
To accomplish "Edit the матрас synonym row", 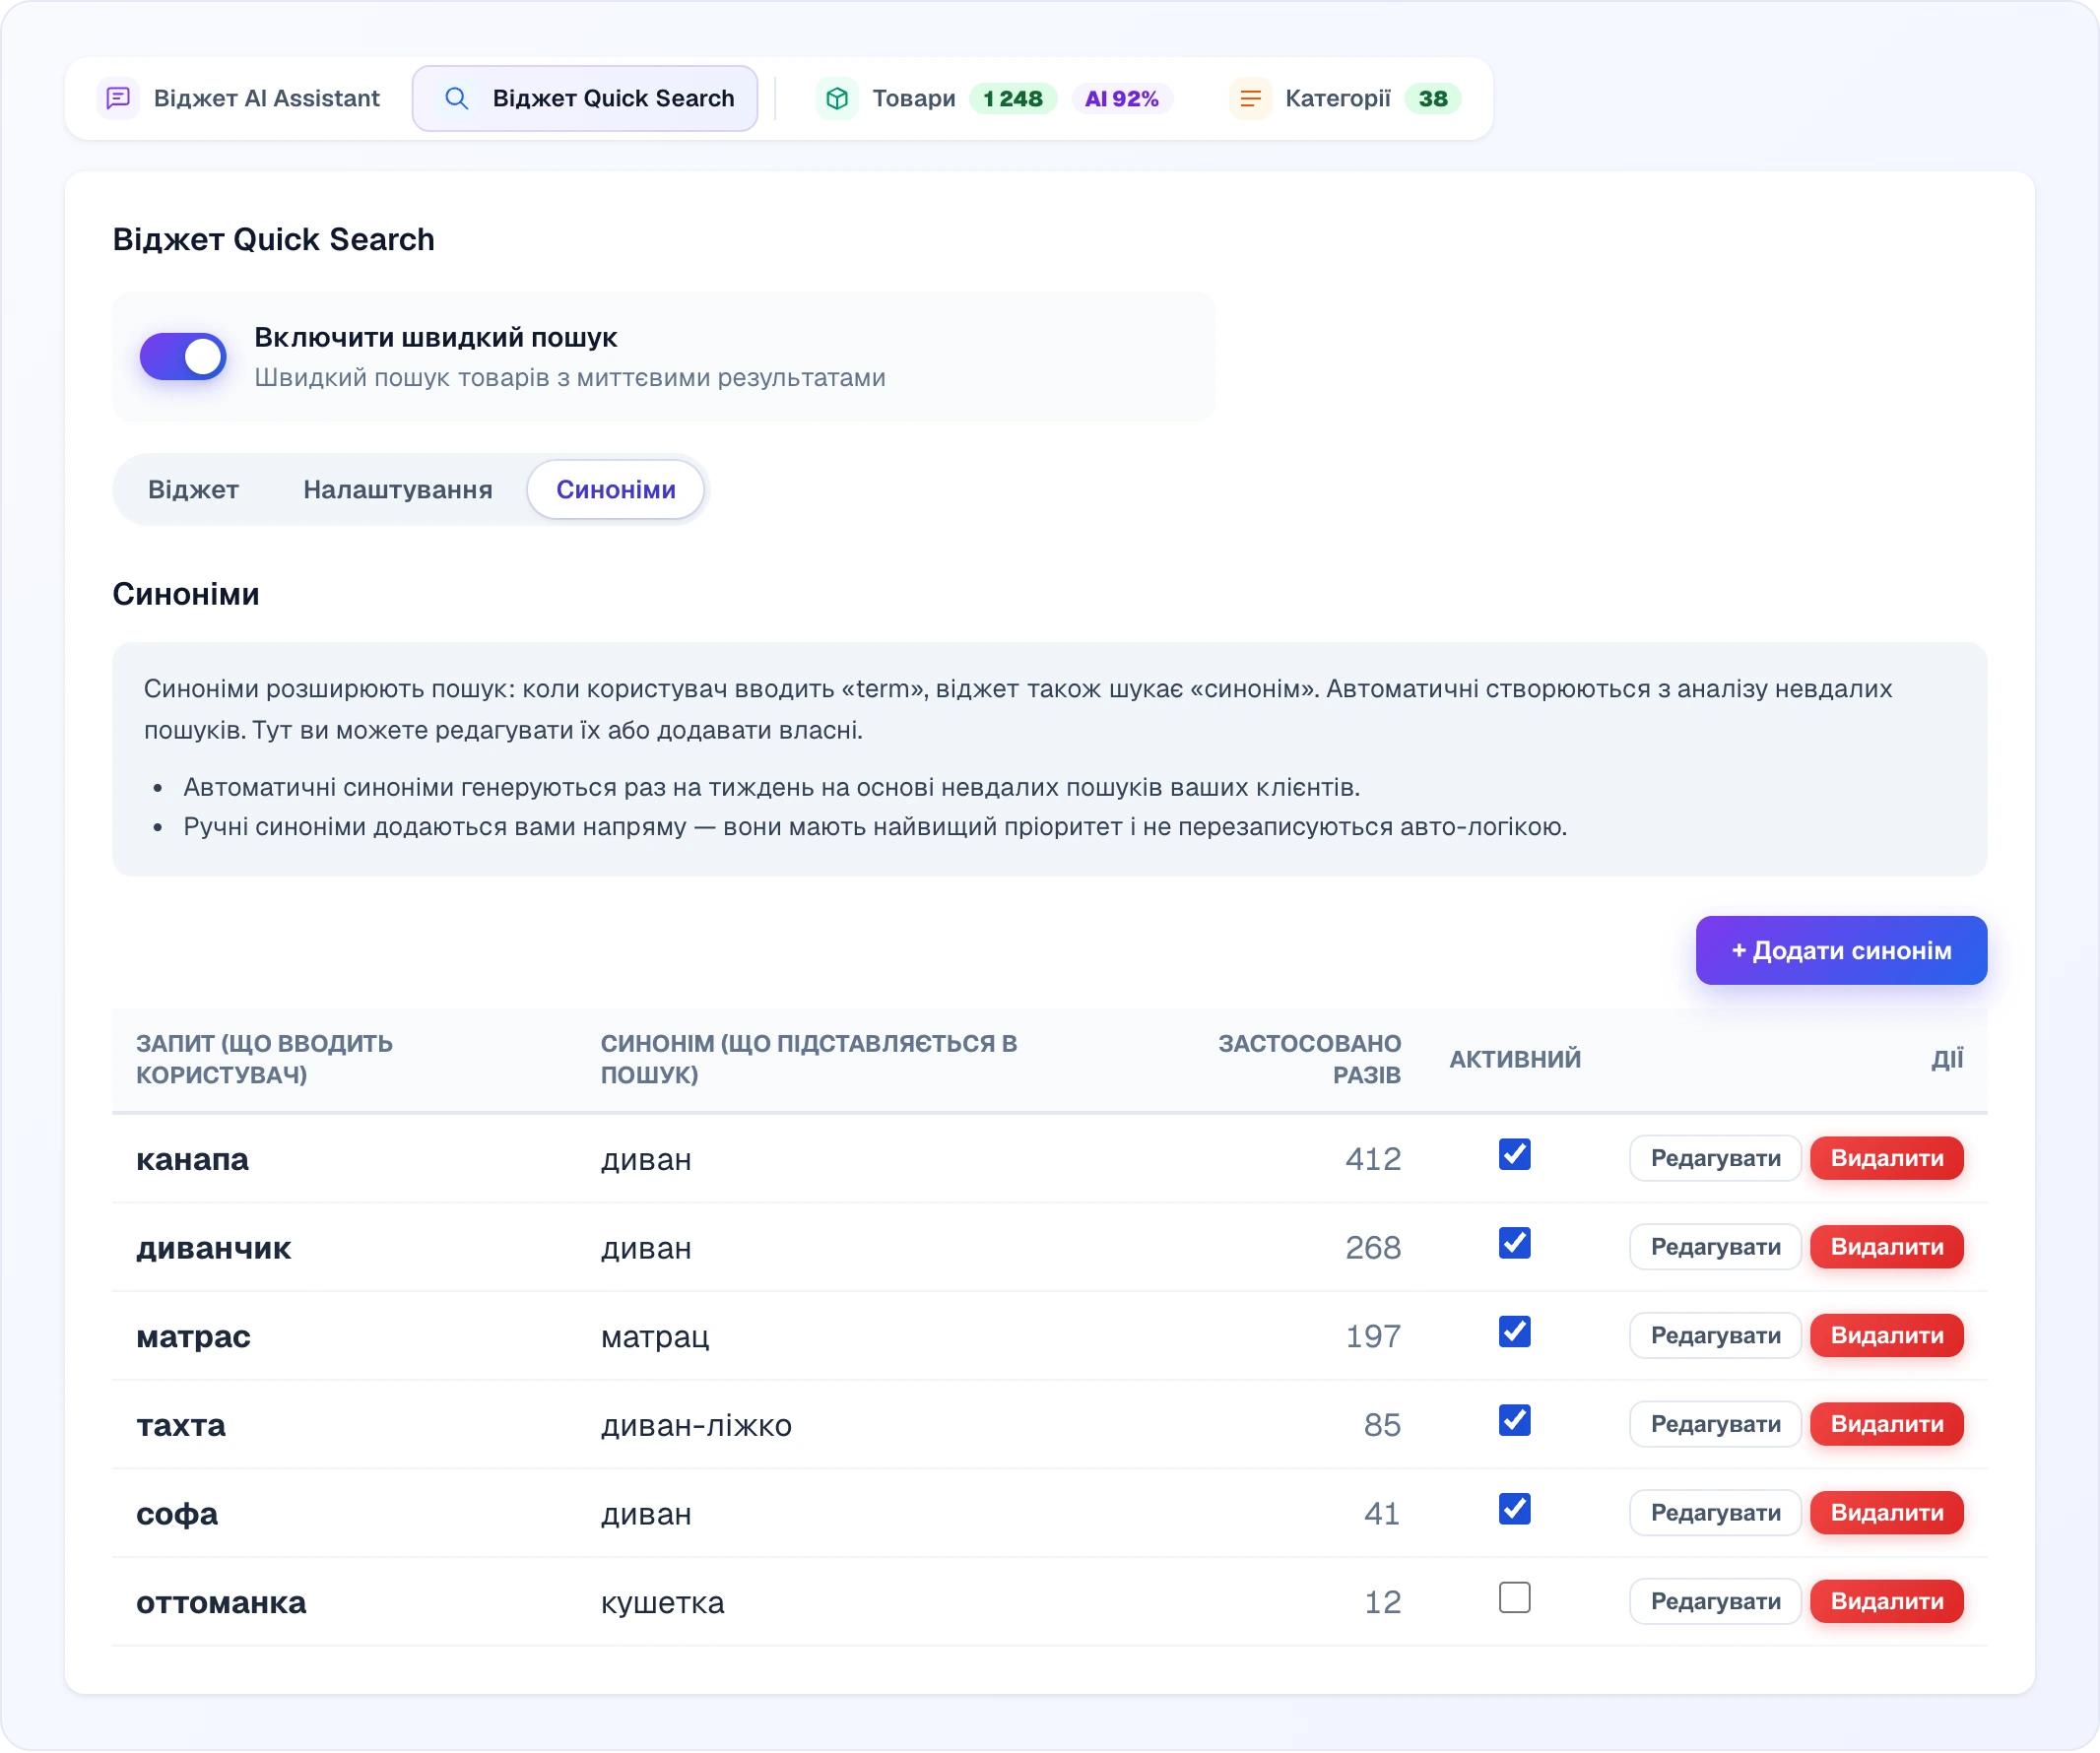I will 1715,1336.
